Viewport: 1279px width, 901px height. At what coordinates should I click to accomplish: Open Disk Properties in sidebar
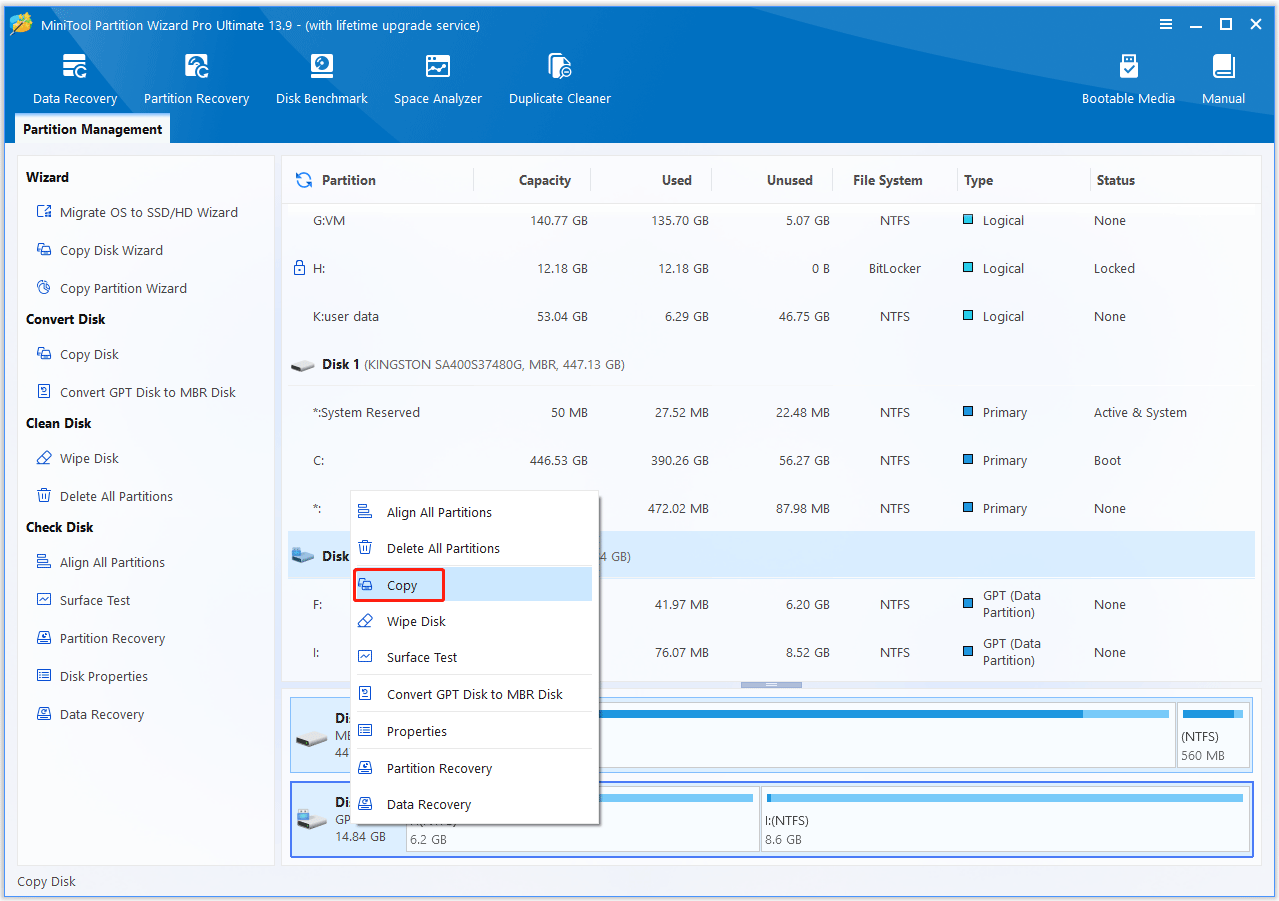[x=92, y=676]
